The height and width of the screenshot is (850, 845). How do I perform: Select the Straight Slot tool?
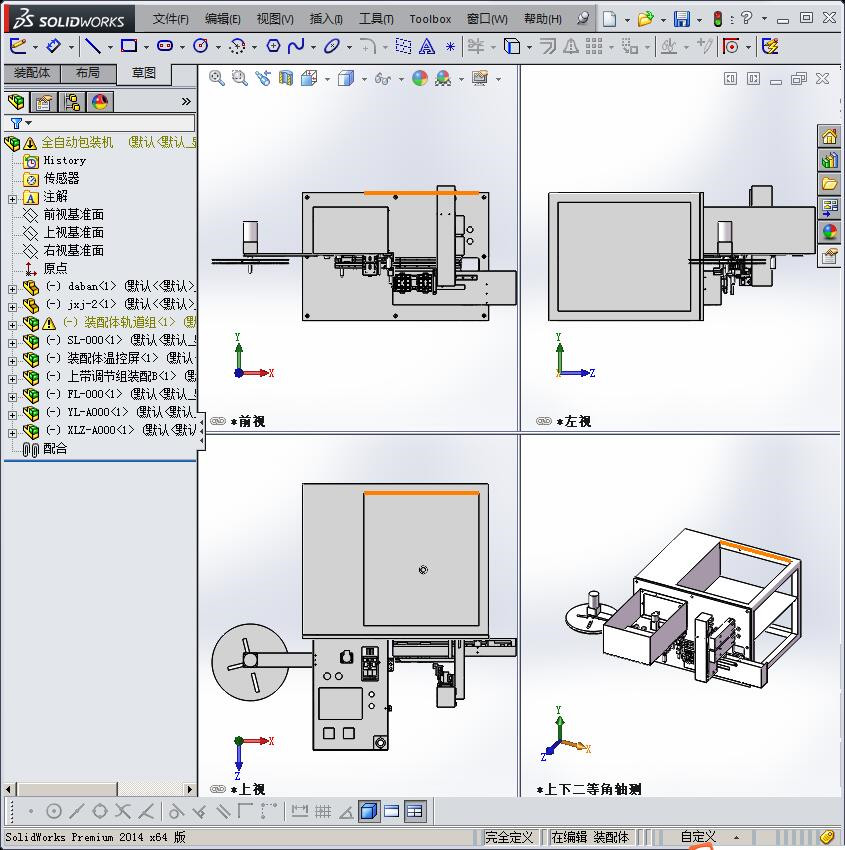coord(165,46)
